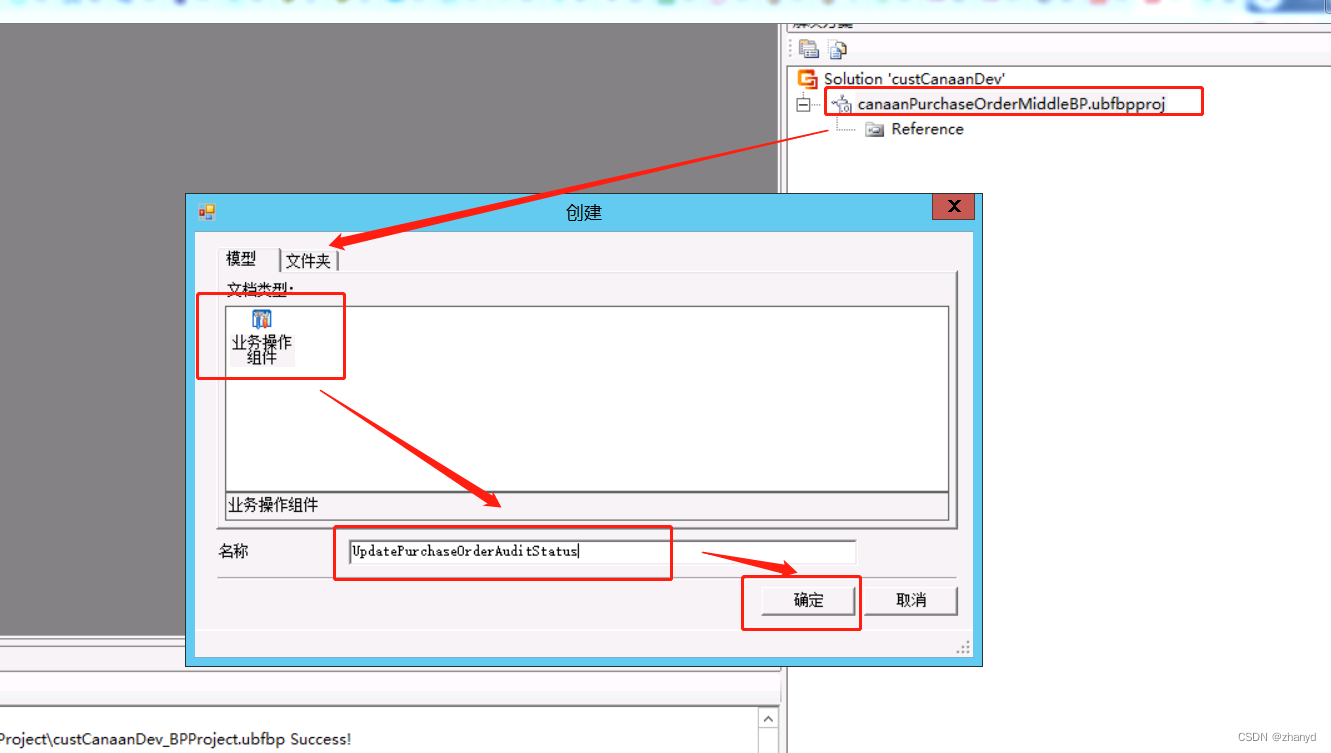The height and width of the screenshot is (753, 1331).
Task: Switch to the 文件夹 tab
Action: coord(309,261)
